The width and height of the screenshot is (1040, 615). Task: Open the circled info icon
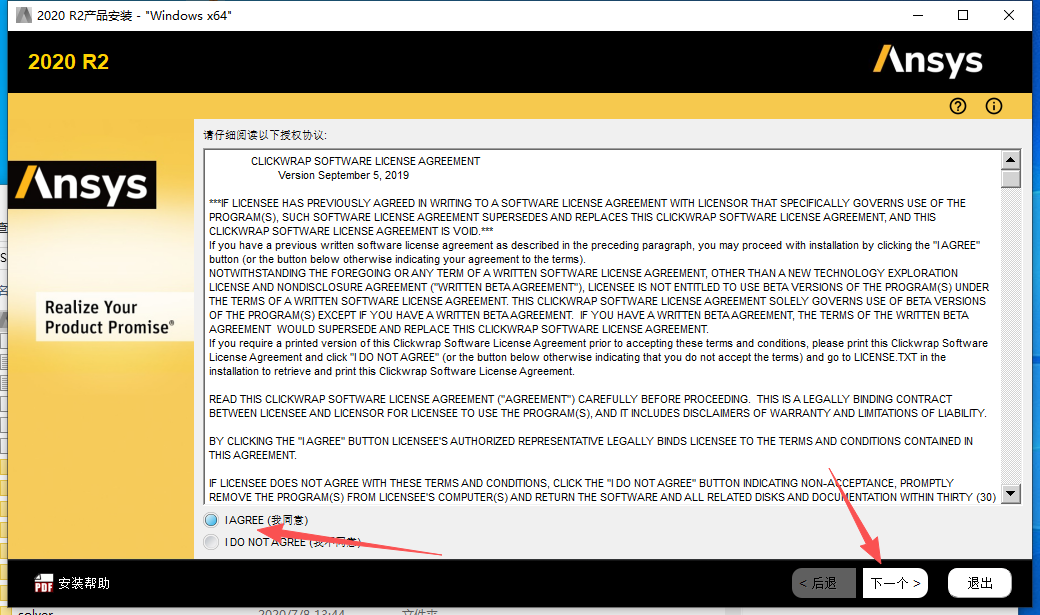pyautogui.click(x=993, y=106)
